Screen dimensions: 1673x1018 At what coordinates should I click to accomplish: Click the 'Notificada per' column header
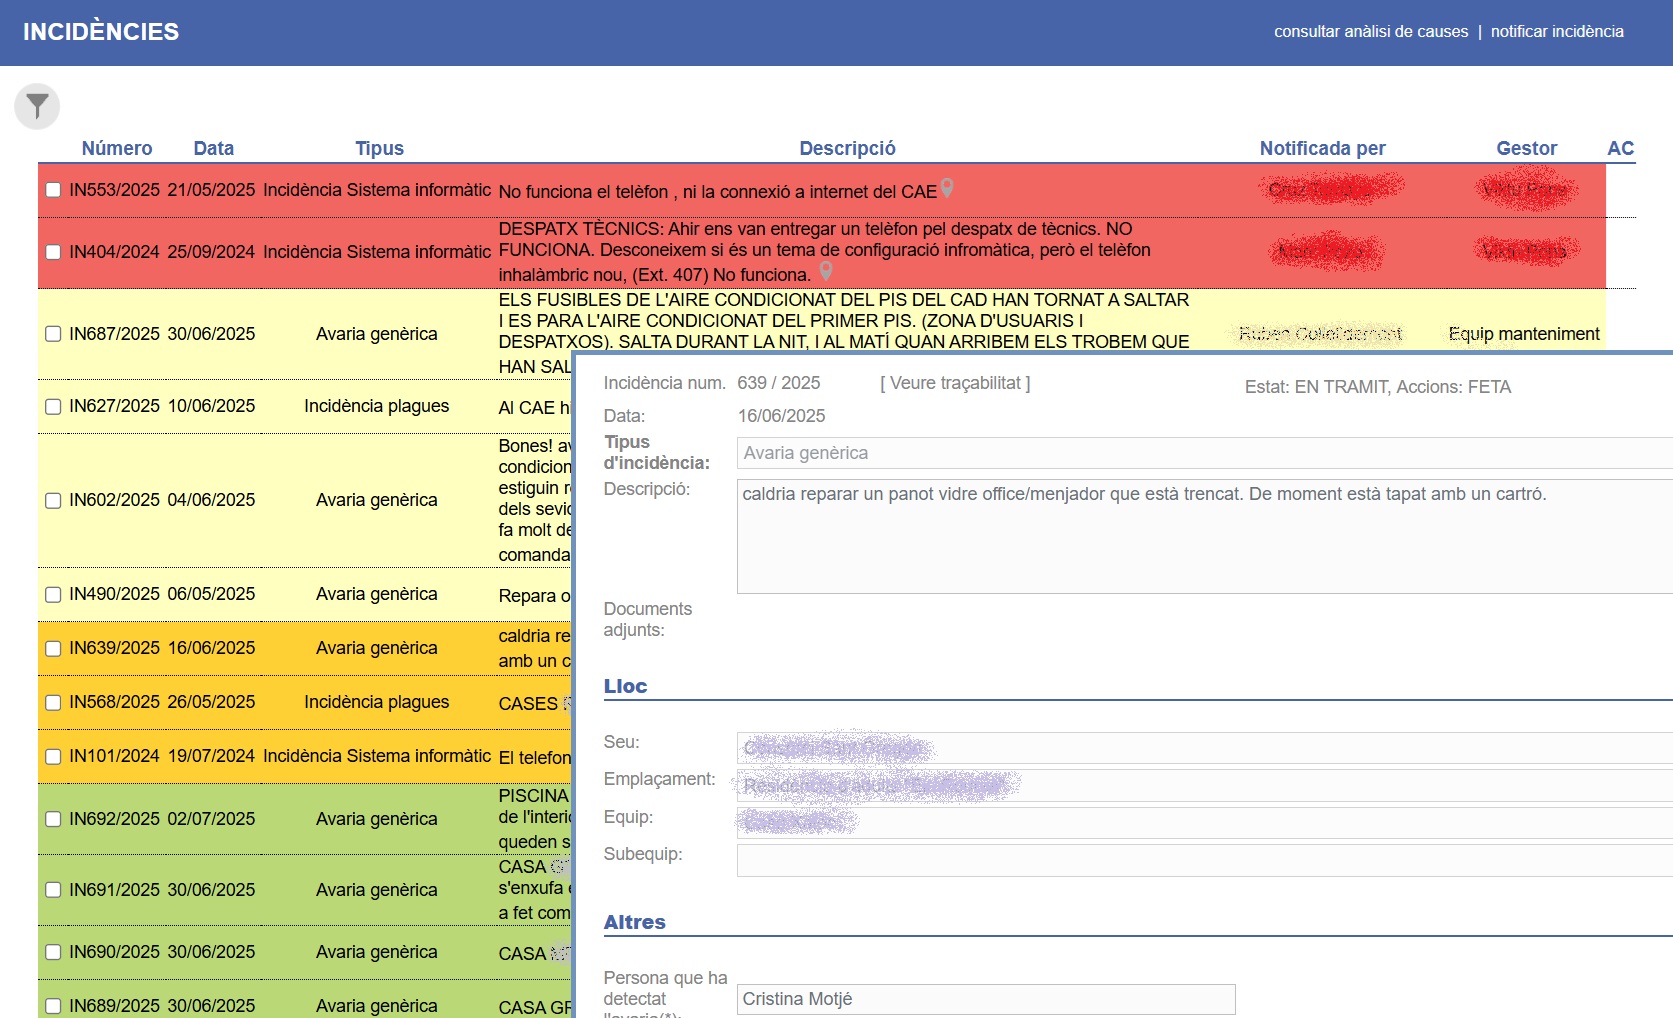click(x=1322, y=148)
